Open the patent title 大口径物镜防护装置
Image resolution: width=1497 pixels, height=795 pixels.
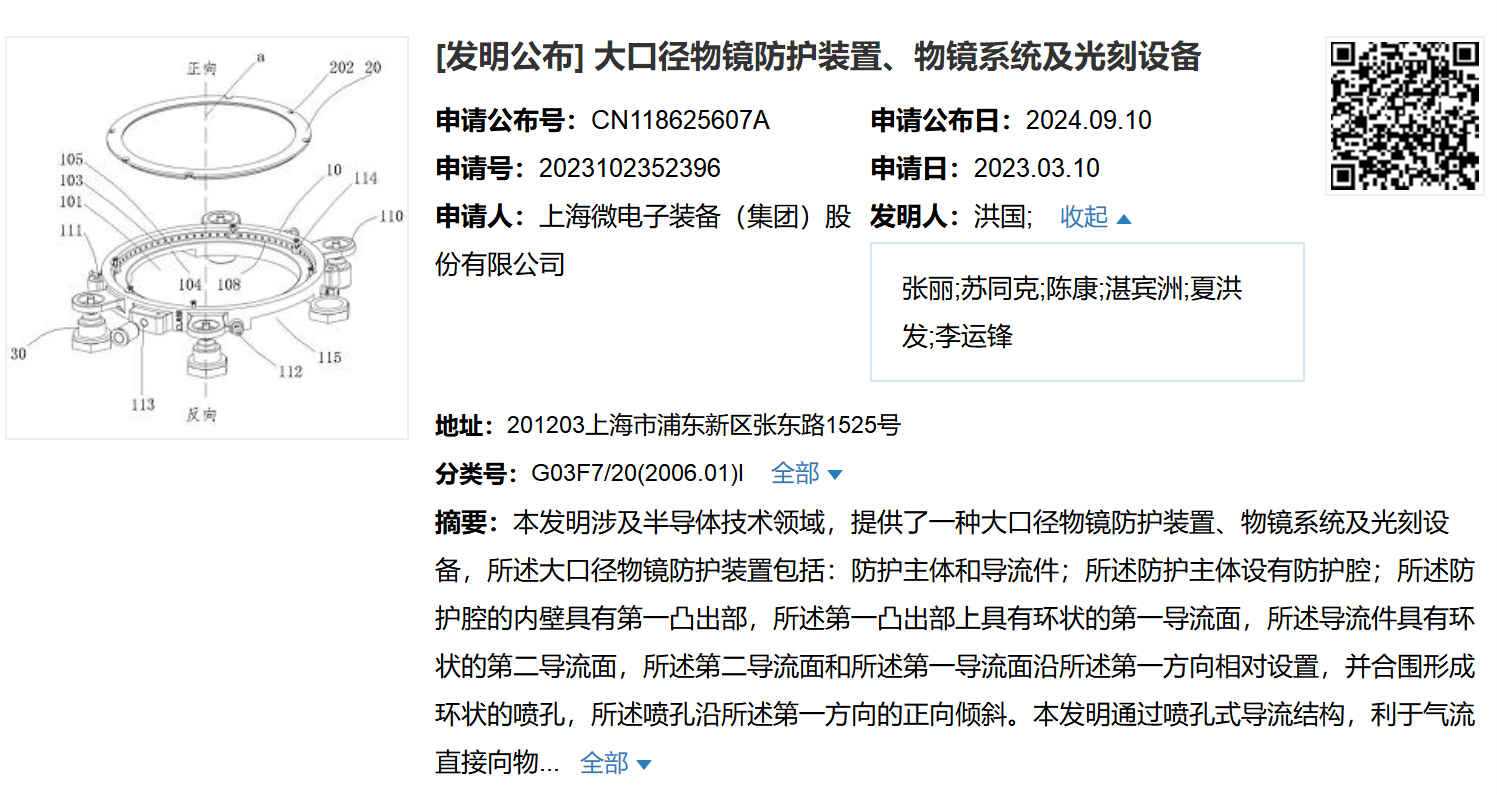coord(818,57)
